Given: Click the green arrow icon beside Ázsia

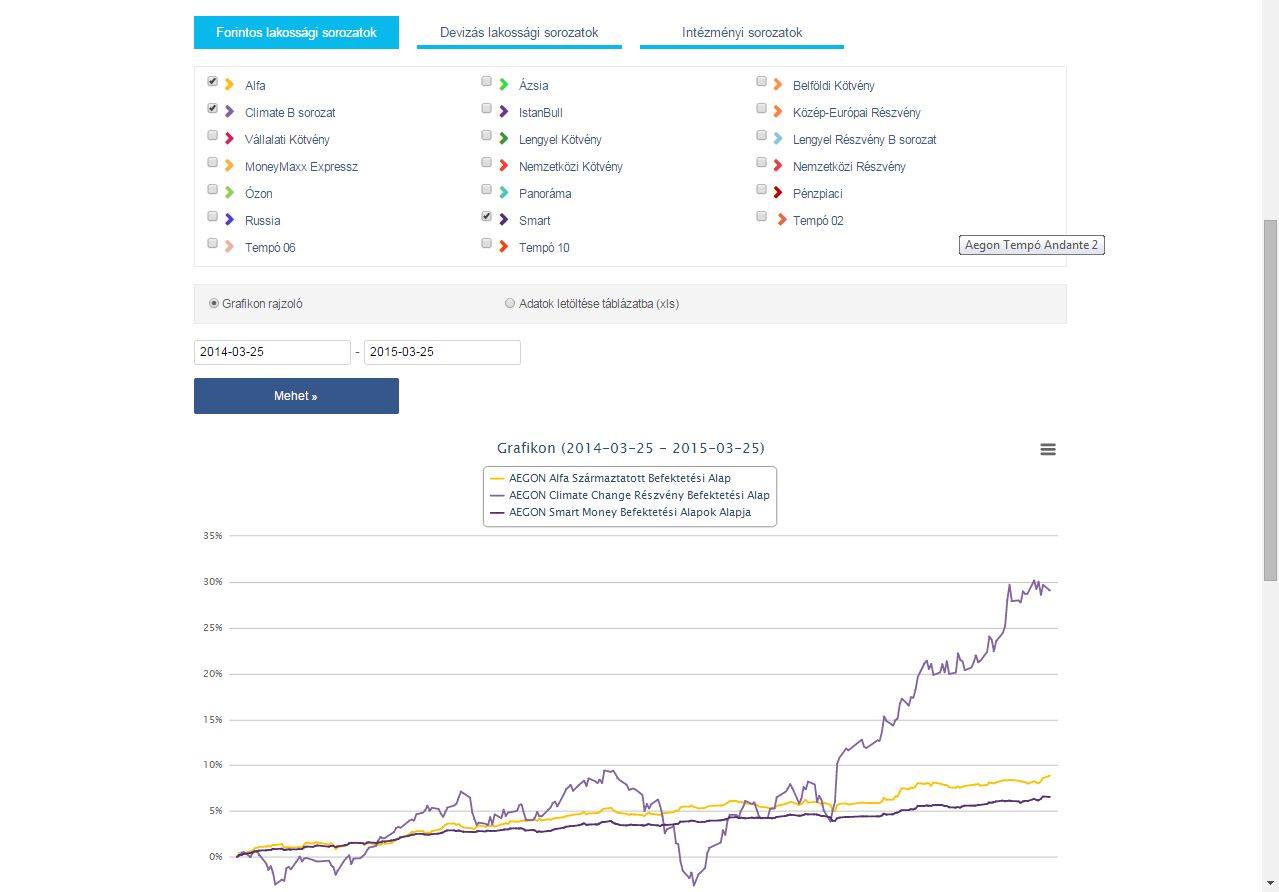Looking at the screenshot, I should 504,85.
